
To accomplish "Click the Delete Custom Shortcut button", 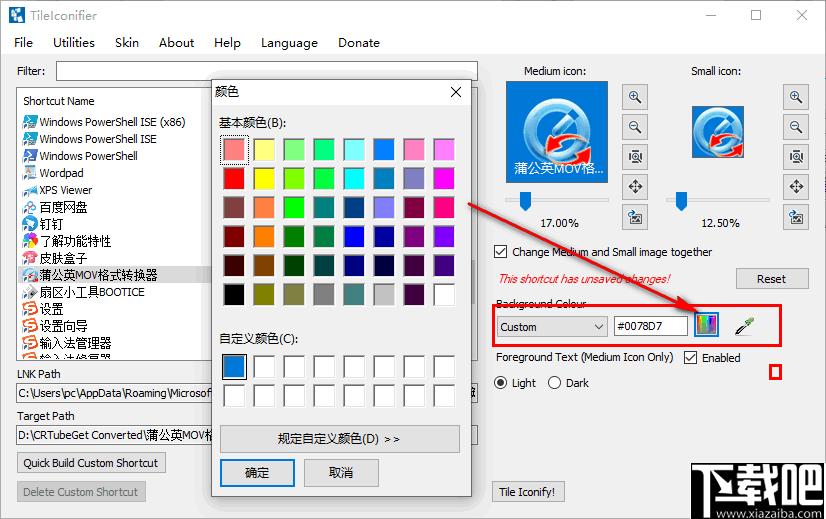I will click(x=81, y=492).
